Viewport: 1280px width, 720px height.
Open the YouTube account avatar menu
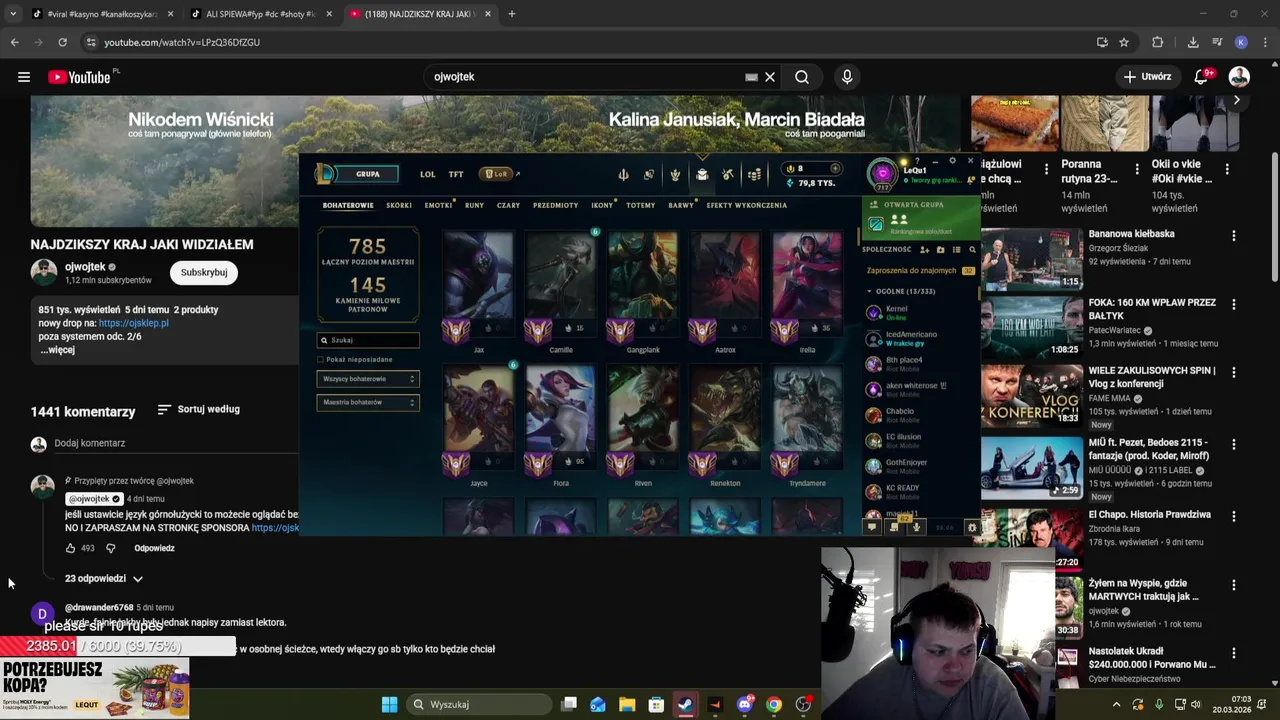1239,77
